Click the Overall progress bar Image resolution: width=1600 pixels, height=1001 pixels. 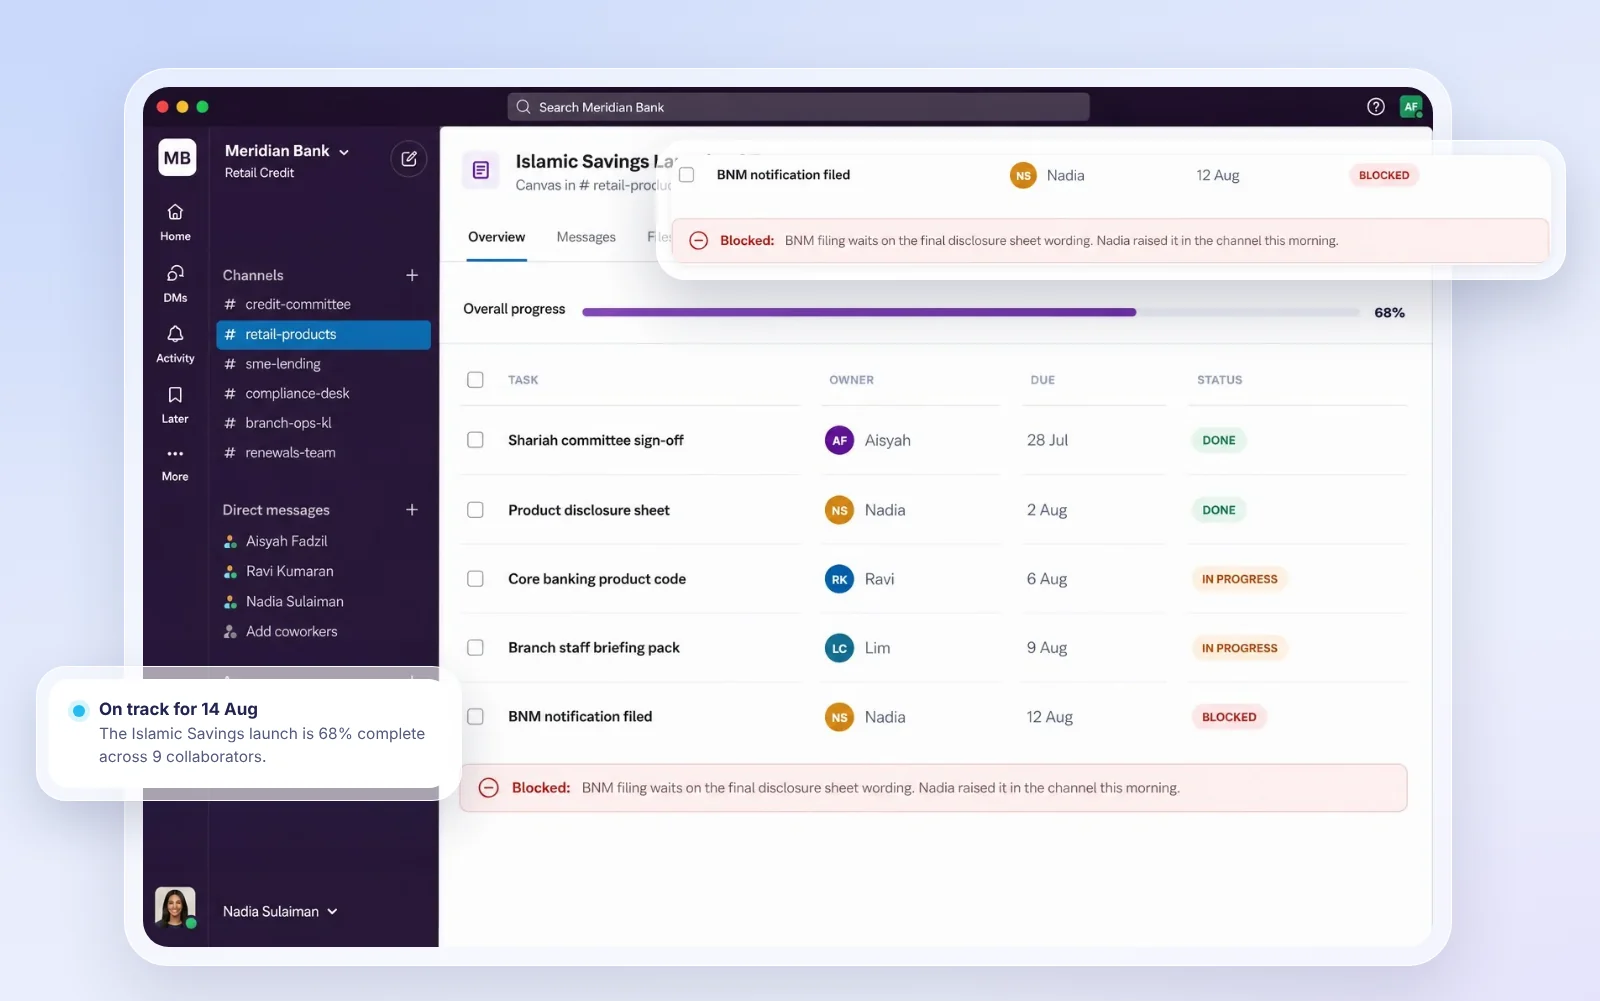pyautogui.click(x=970, y=312)
